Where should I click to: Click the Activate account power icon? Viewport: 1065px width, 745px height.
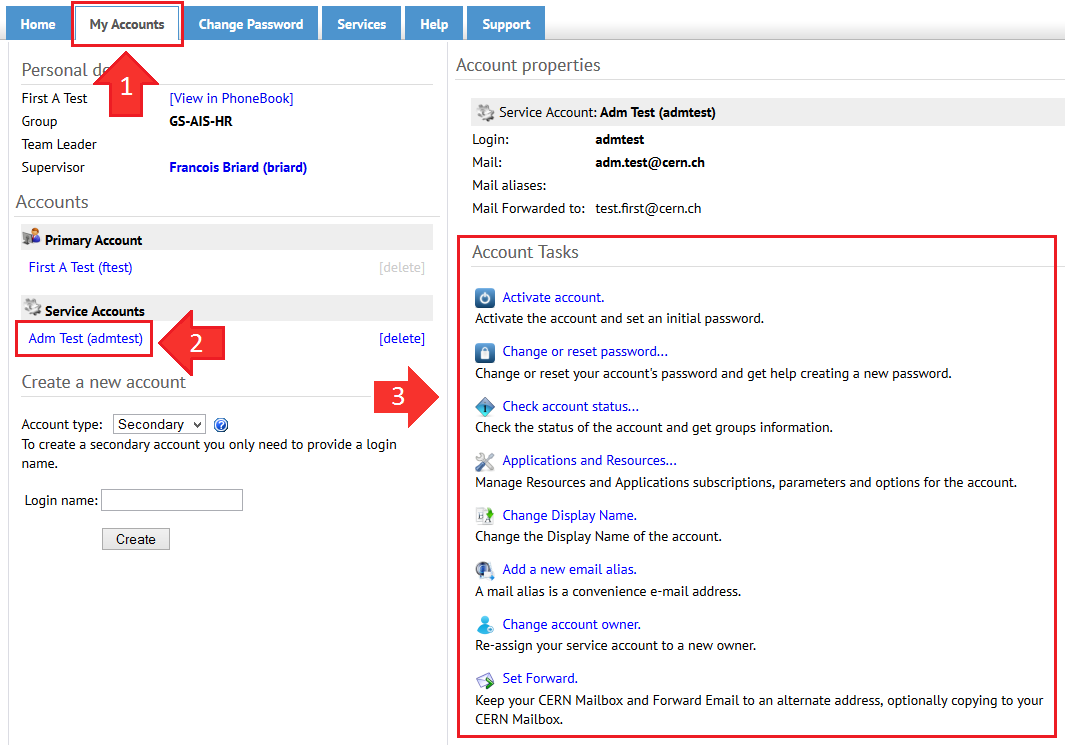click(x=485, y=297)
